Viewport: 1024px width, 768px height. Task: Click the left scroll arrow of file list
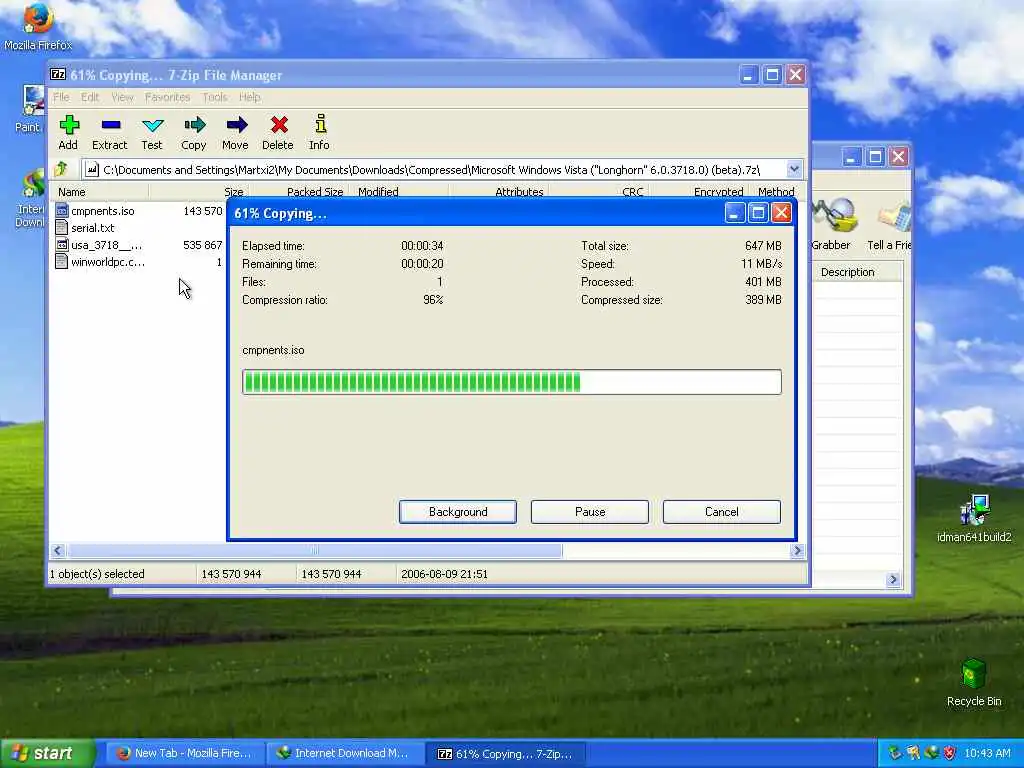click(x=57, y=551)
